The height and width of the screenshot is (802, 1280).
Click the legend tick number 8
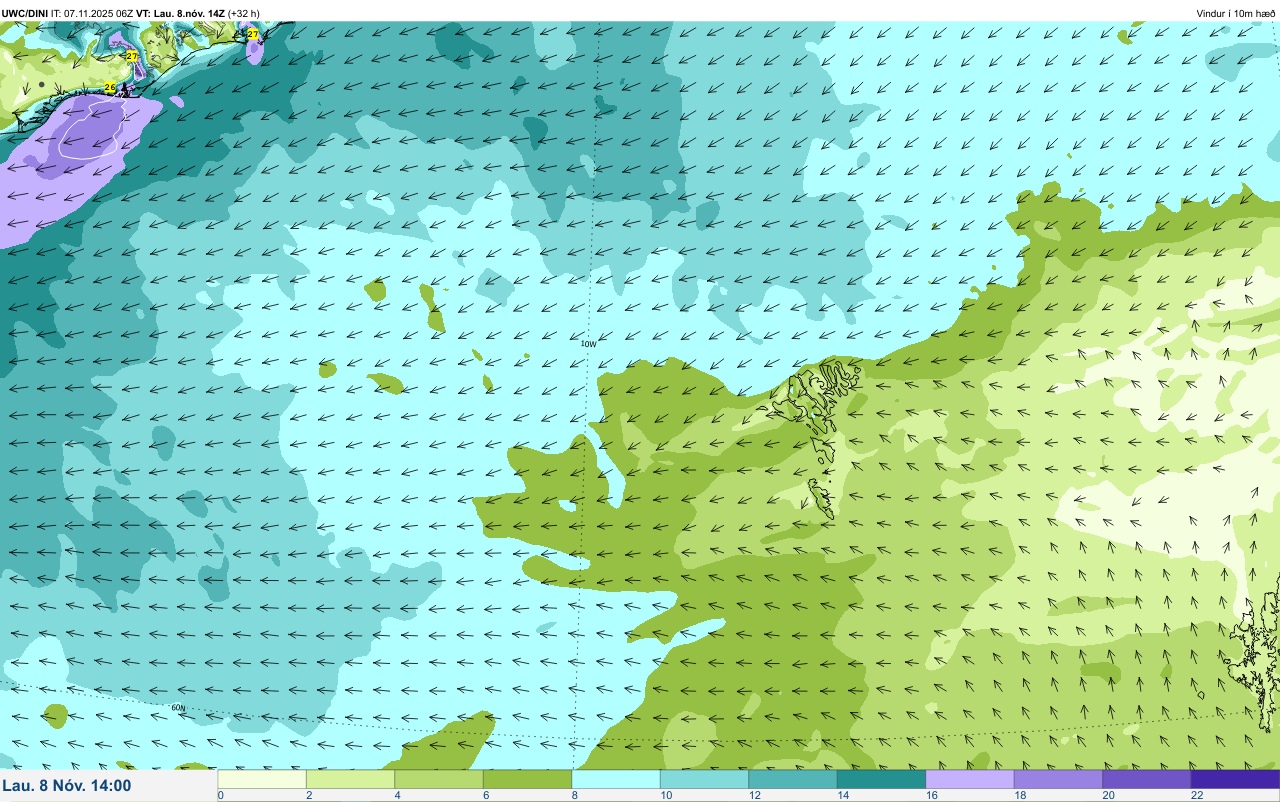click(573, 795)
